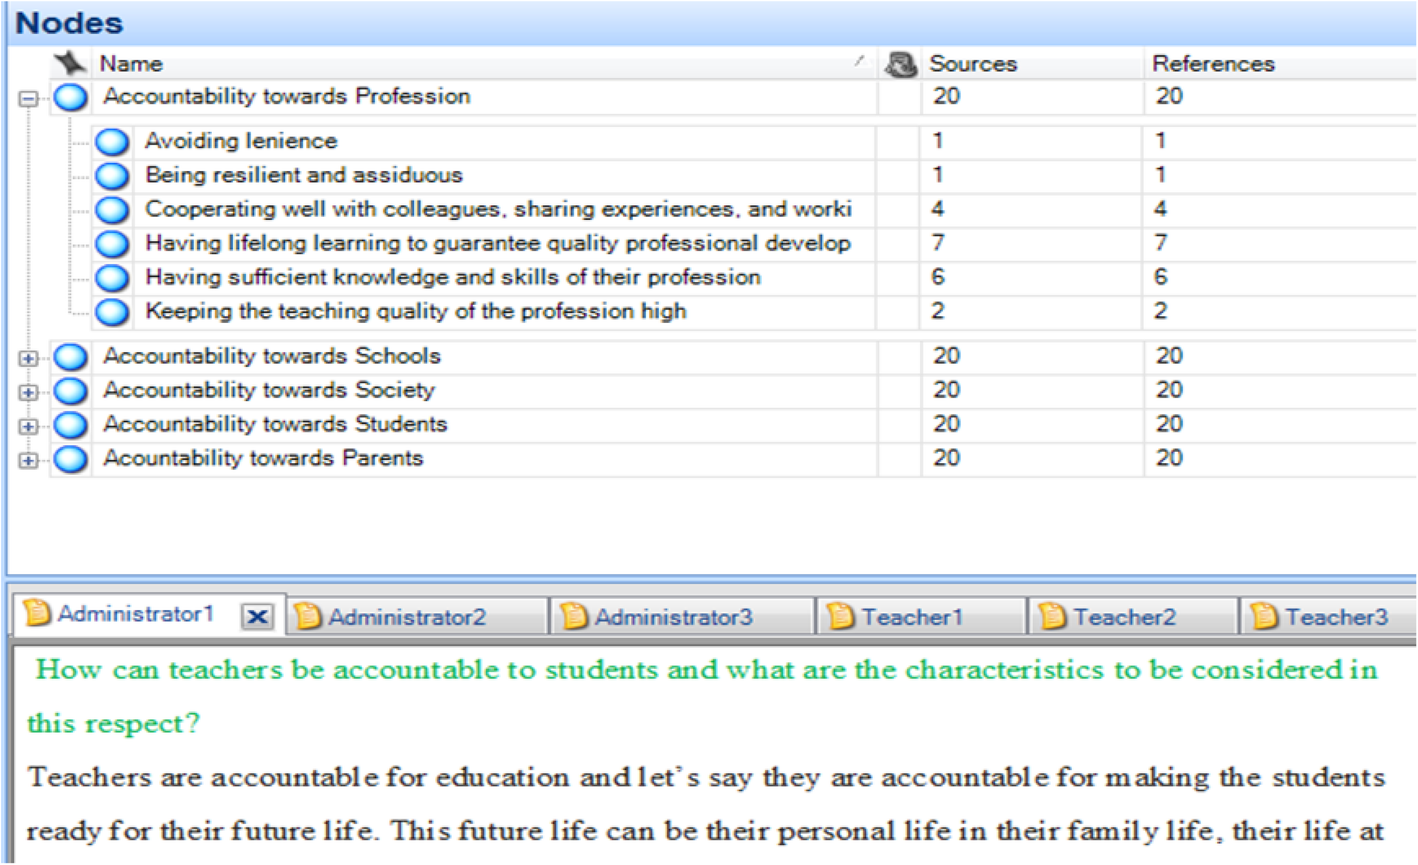Image resolution: width=1418 pixels, height=865 pixels.
Task: Sort by References column header
Action: 1213,64
